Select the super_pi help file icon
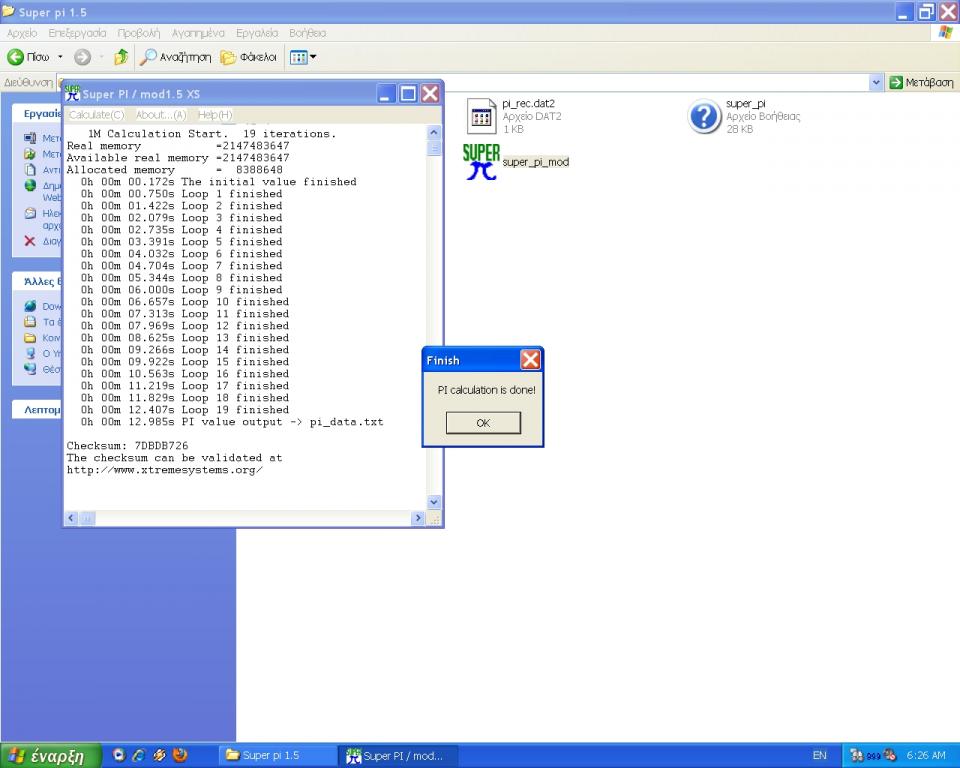 (x=704, y=116)
